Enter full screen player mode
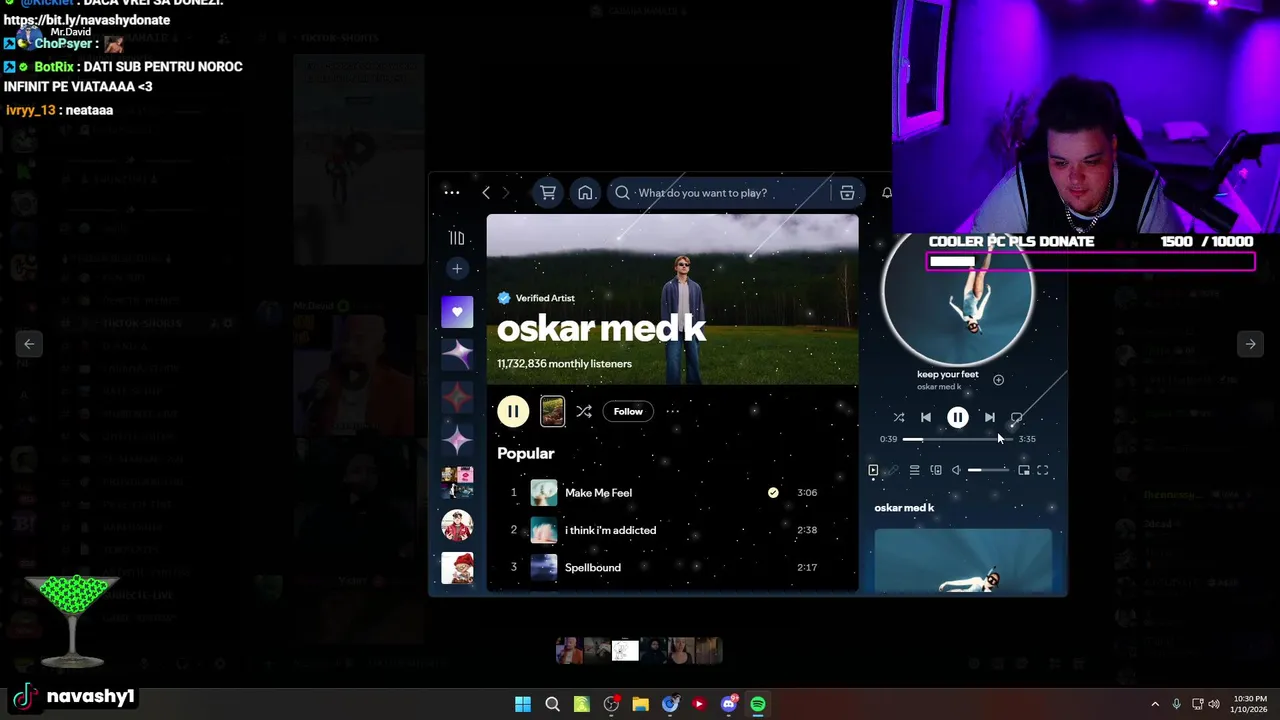The height and width of the screenshot is (720, 1280). 1043,470
